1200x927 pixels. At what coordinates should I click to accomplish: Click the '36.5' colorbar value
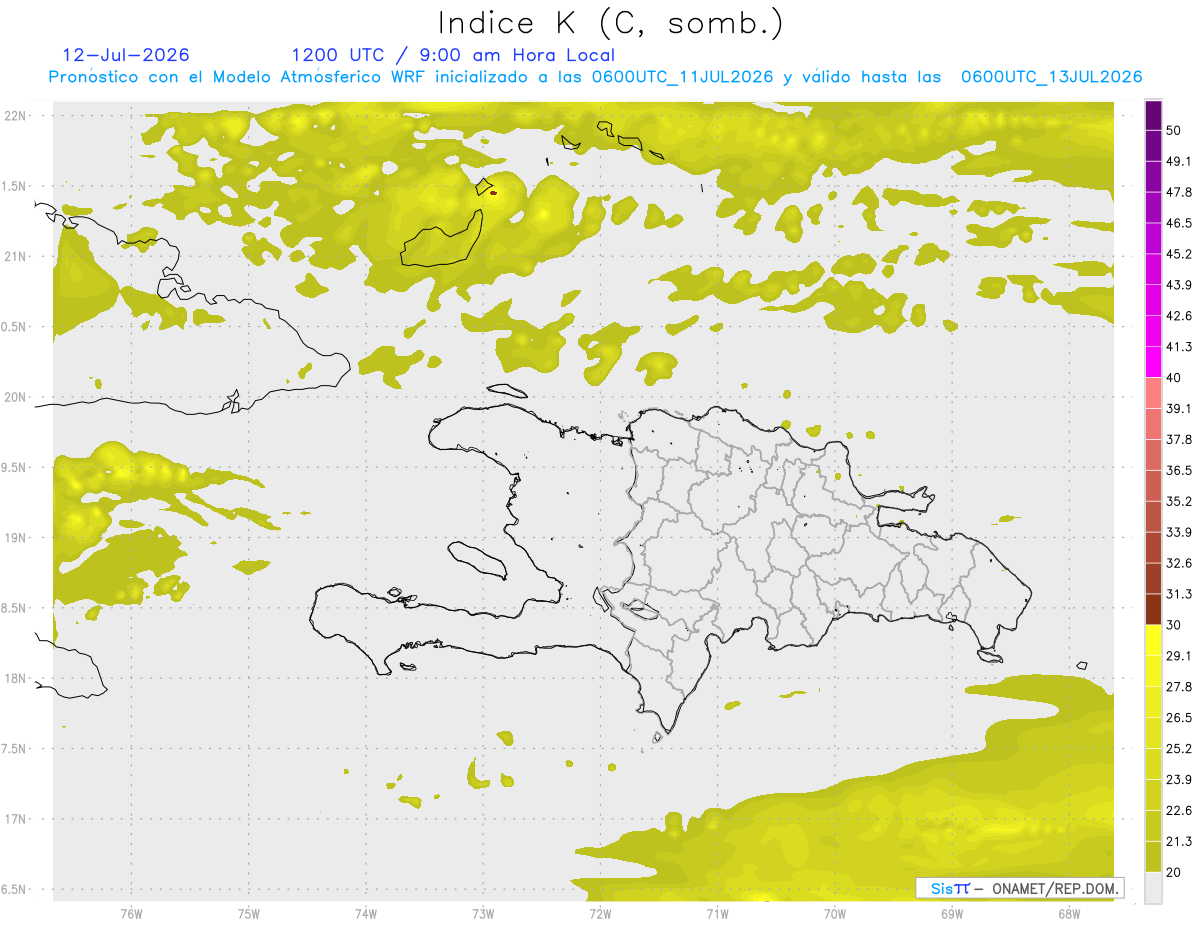pos(1178,470)
